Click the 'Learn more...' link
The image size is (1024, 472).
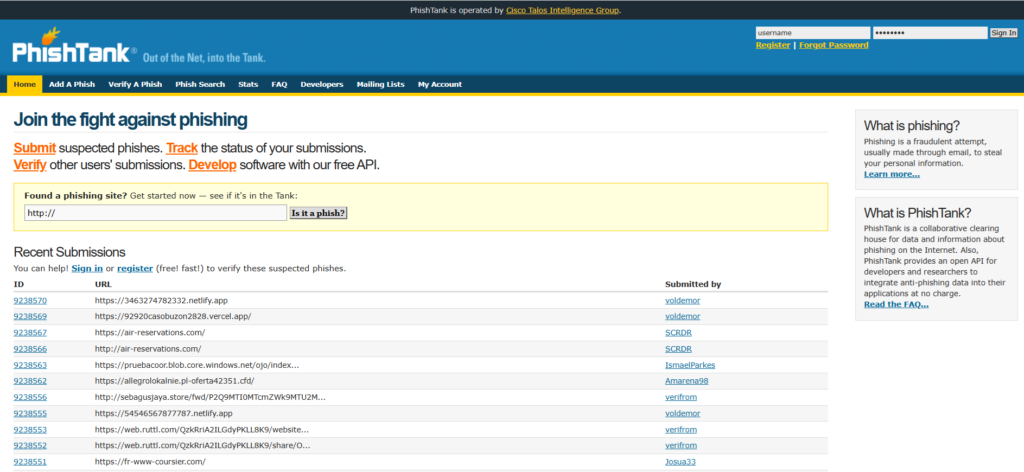pyautogui.click(x=891, y=174)
